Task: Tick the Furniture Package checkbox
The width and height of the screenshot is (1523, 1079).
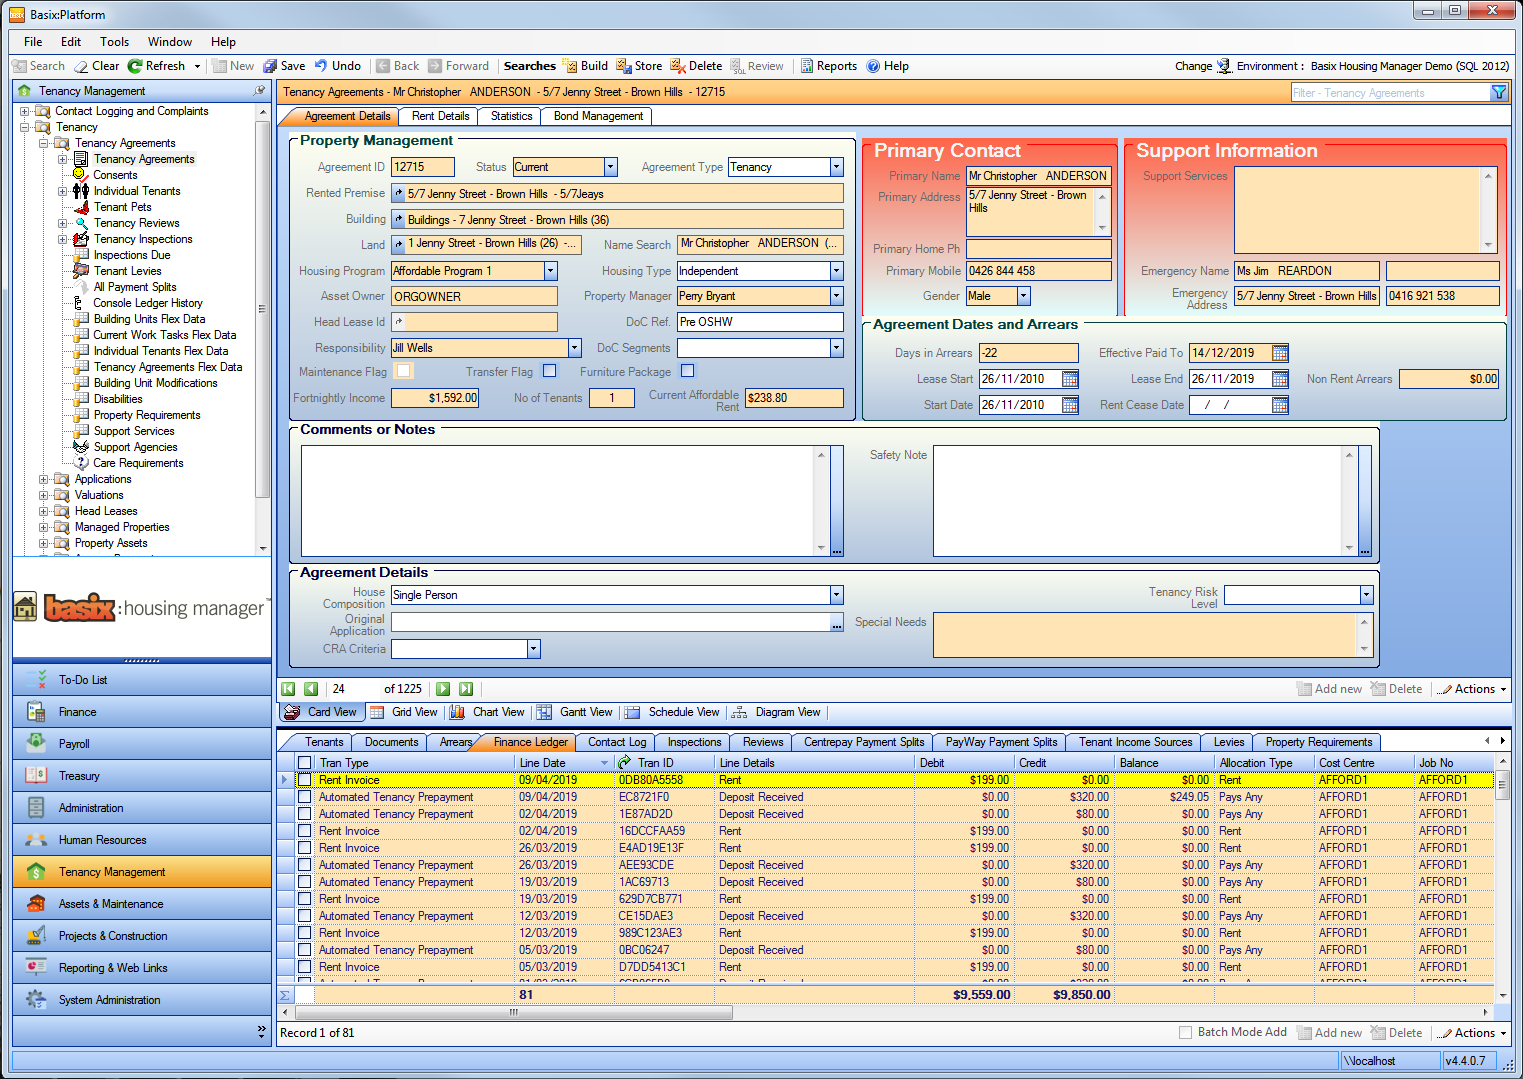Action: coord(687,370)
